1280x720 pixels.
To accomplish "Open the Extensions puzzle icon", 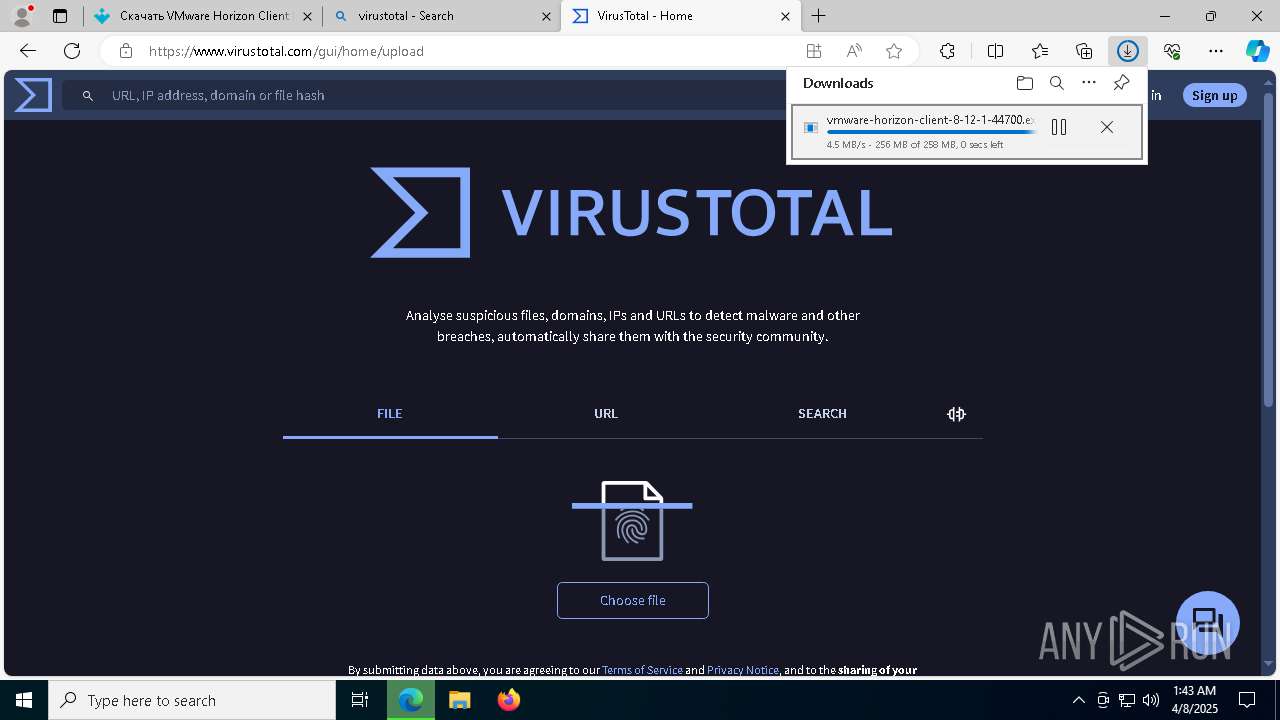I will pyautogui.click(x=947, y=51).
